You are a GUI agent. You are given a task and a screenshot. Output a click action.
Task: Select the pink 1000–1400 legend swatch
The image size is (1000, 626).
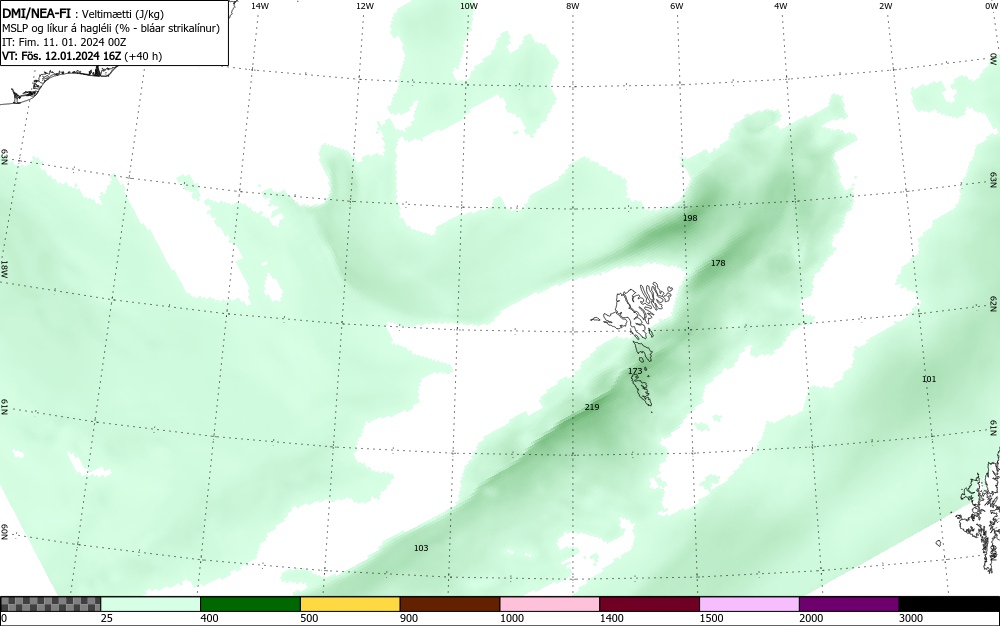pos(550,604)
